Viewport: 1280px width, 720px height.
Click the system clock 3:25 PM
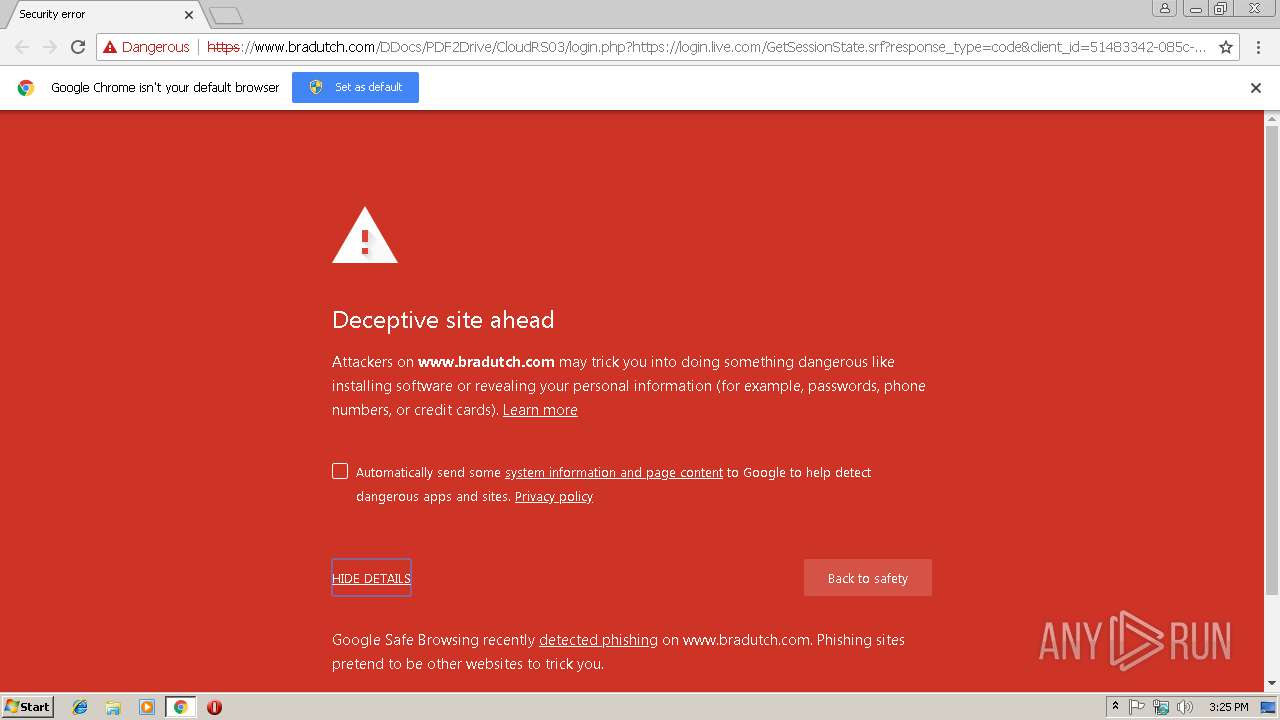tap(1228, 707)
